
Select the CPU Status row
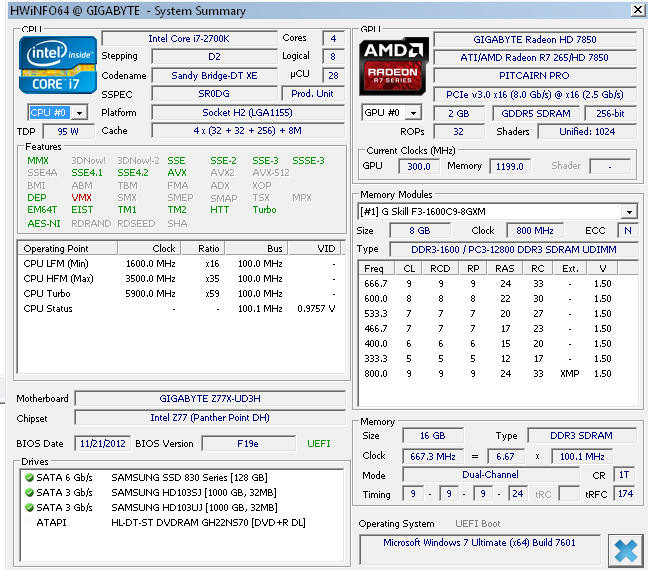click(x=180, y=309)
